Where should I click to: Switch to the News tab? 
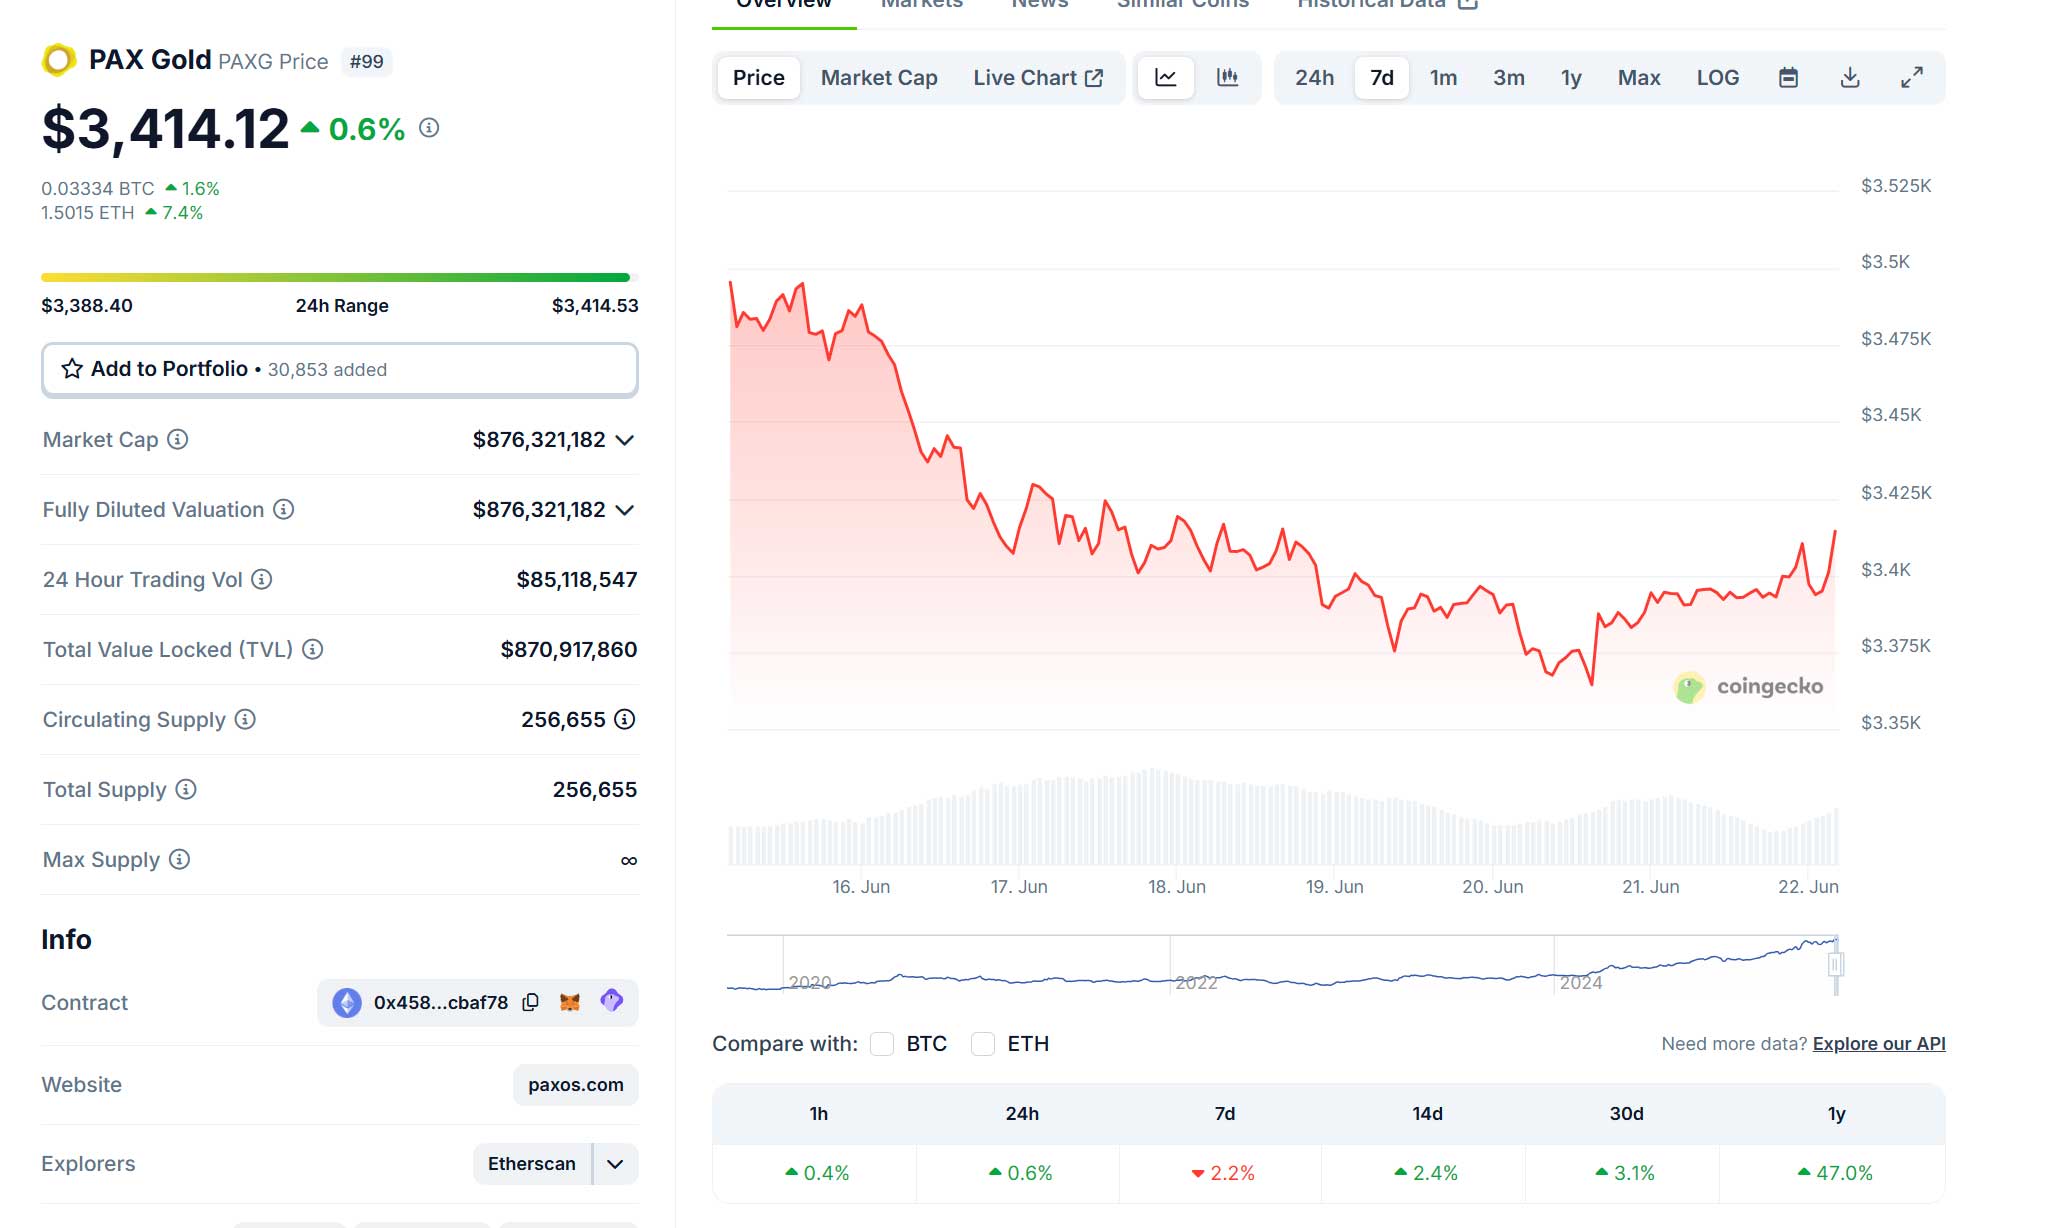[1040, 6]
